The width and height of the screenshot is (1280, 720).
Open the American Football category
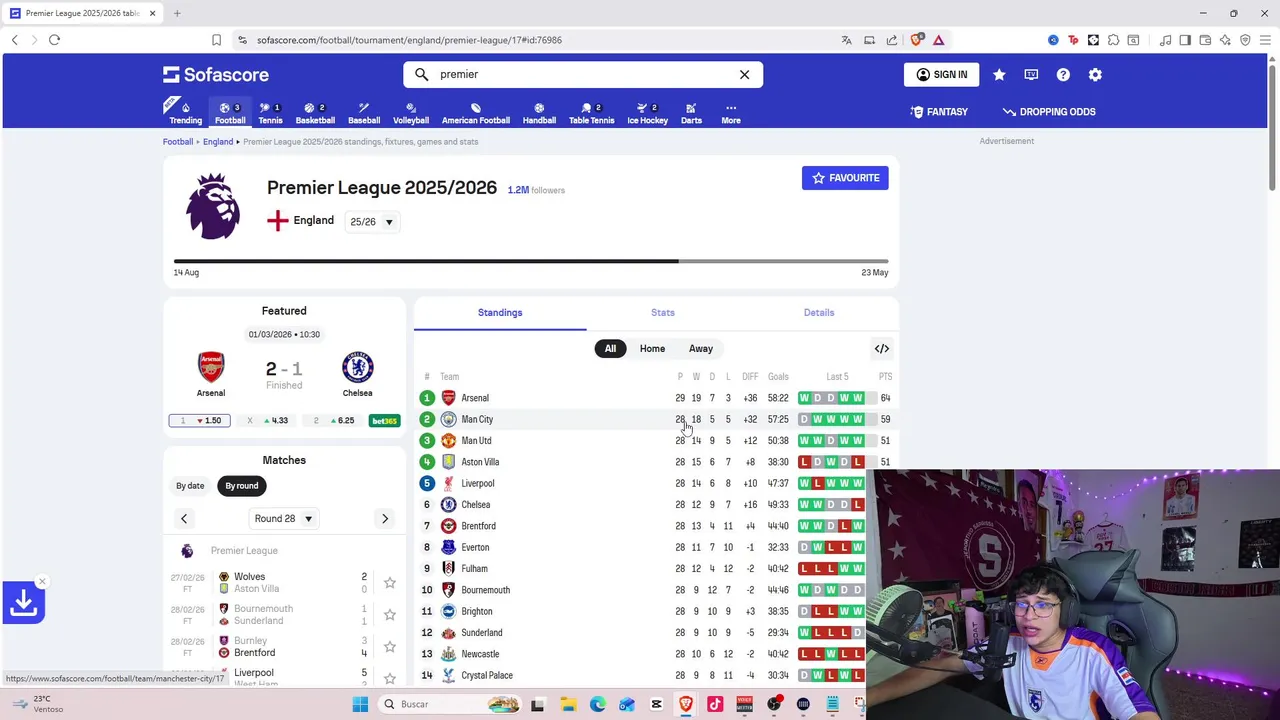click(476, 113)
